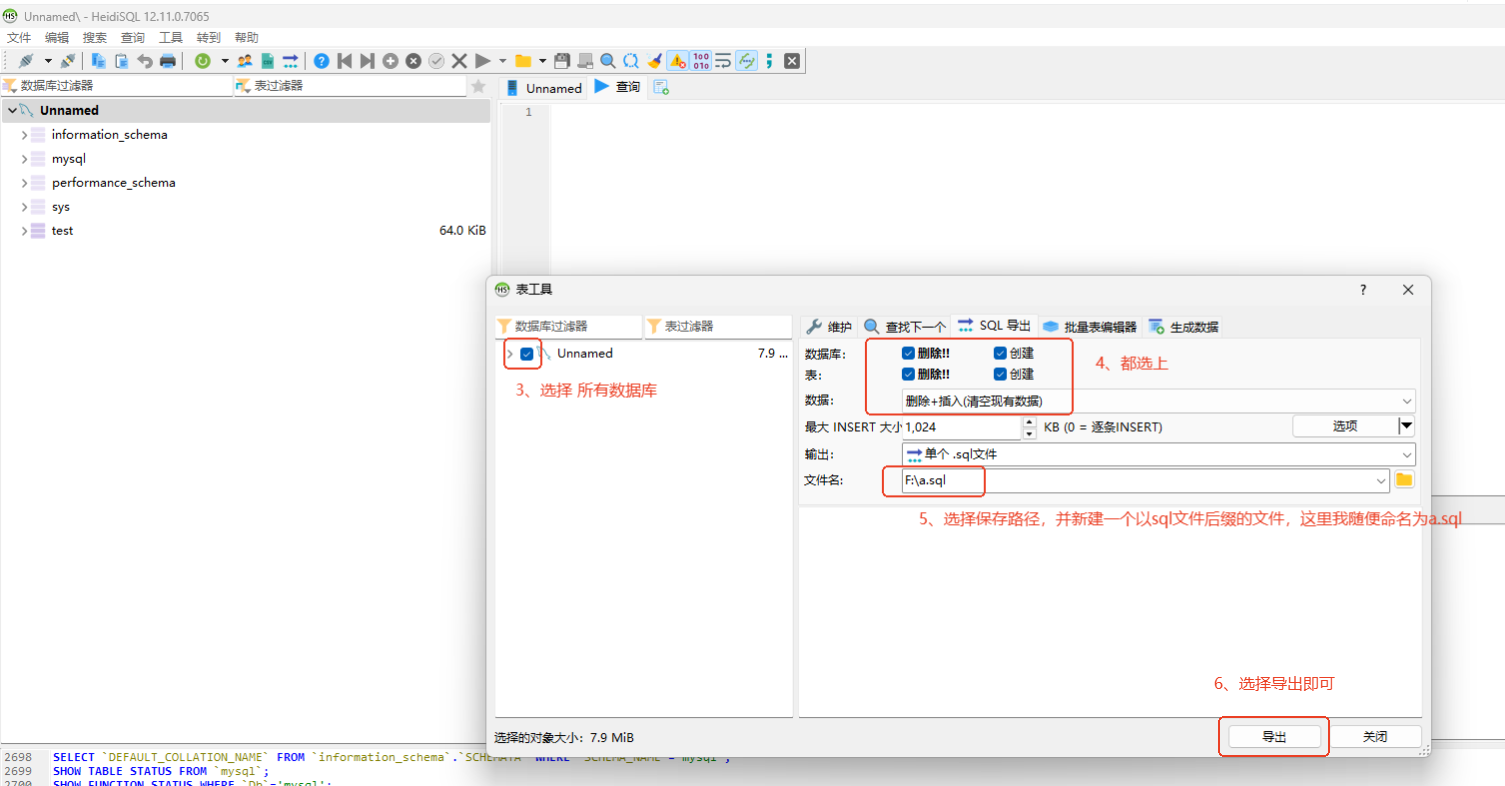The width and height of the screenshot is (1505, 786).
Task: Toggle 数据库 删除!! checkbox
Action: tap(908, 353)
